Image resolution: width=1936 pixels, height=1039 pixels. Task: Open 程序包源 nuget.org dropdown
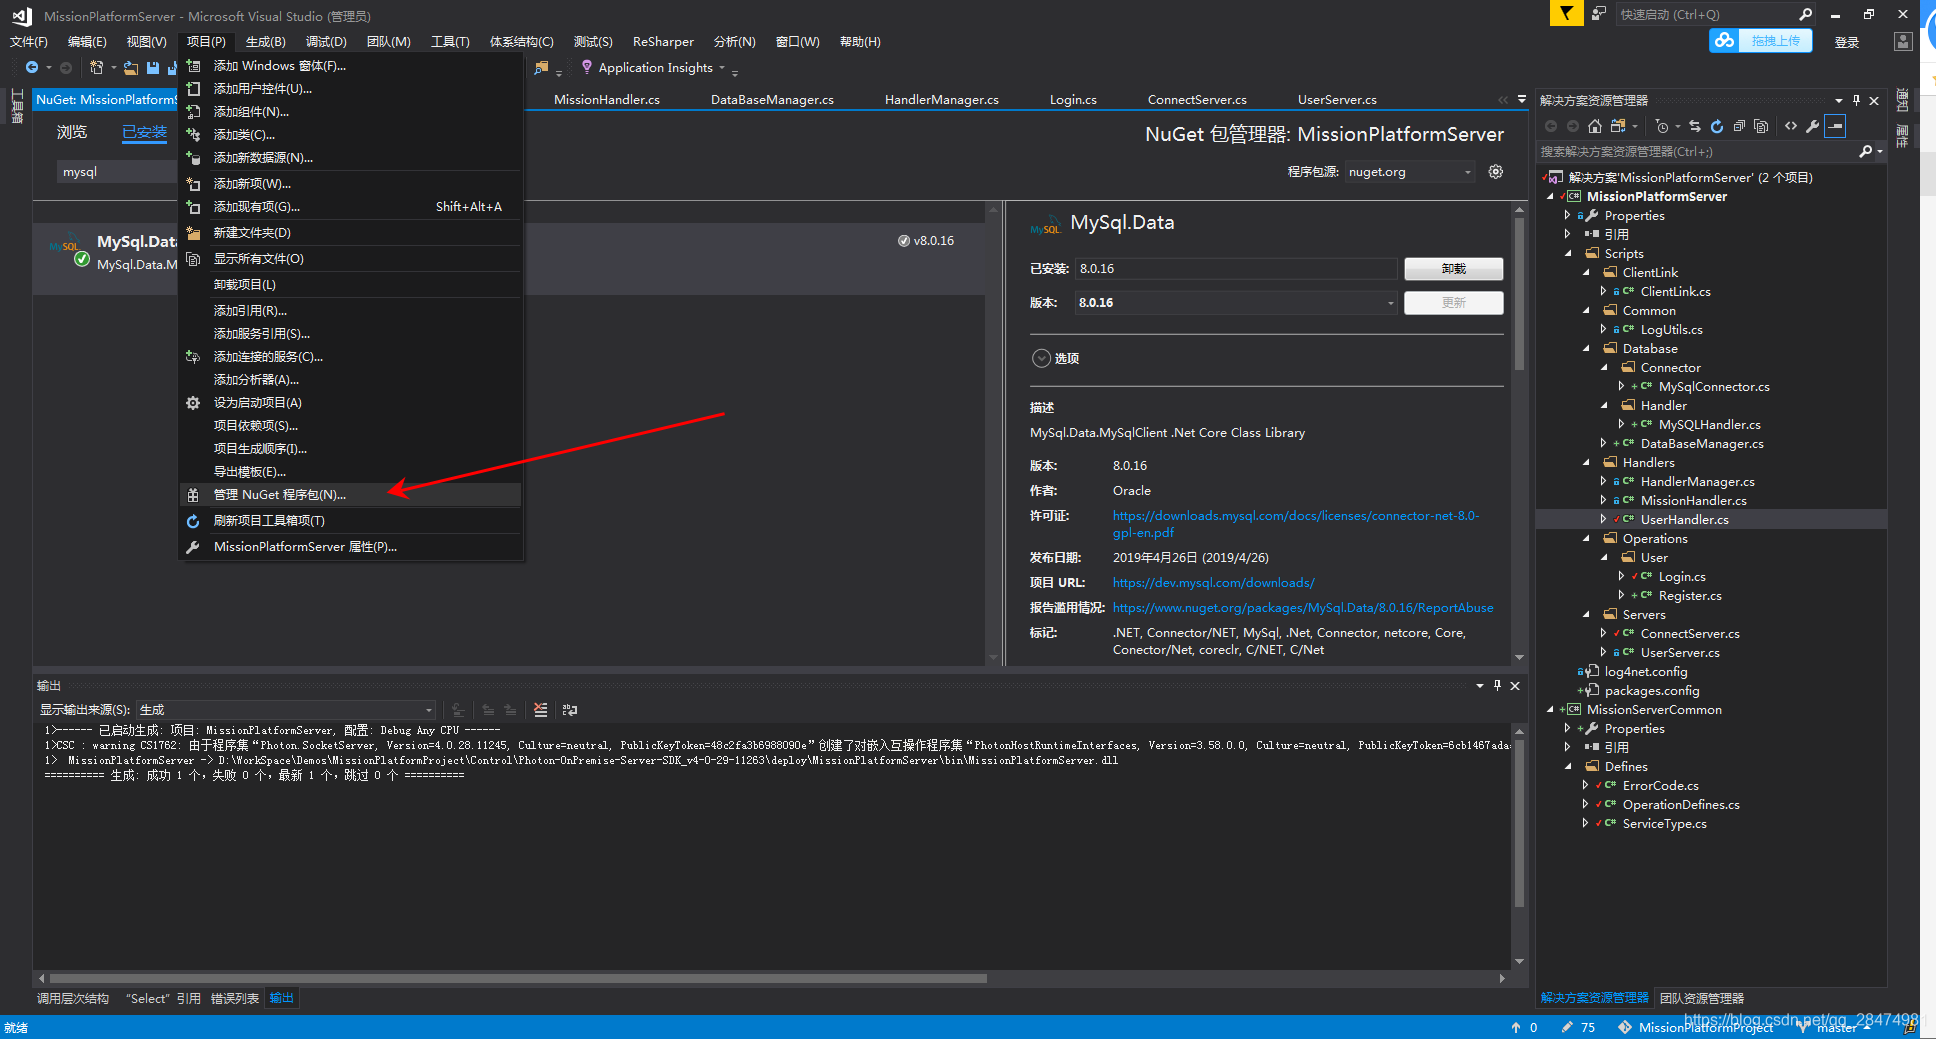click(x=1410, y=172)
